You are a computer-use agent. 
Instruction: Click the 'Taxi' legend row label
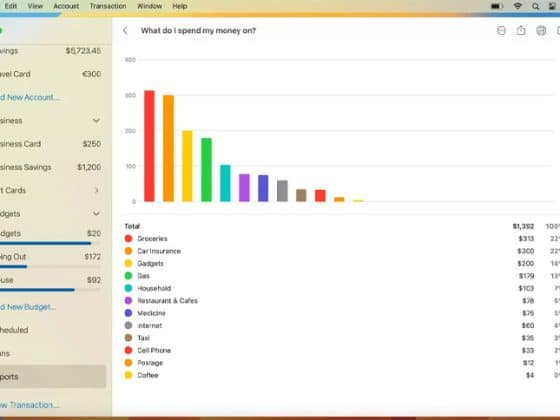coord(144,338)
